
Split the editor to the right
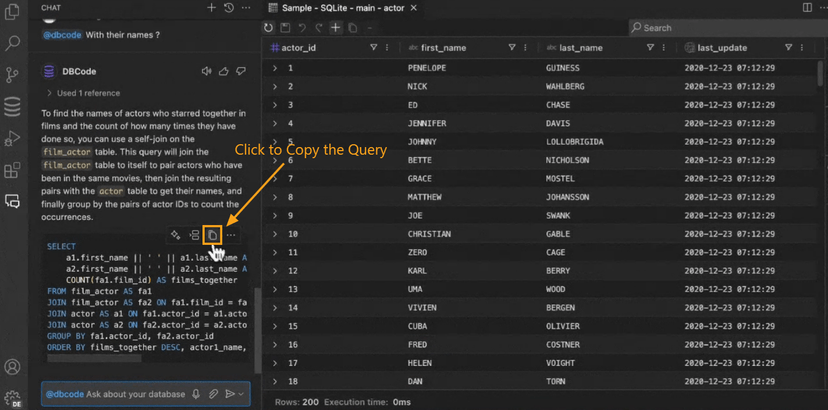pyautogui.click(x=807, y=7)
